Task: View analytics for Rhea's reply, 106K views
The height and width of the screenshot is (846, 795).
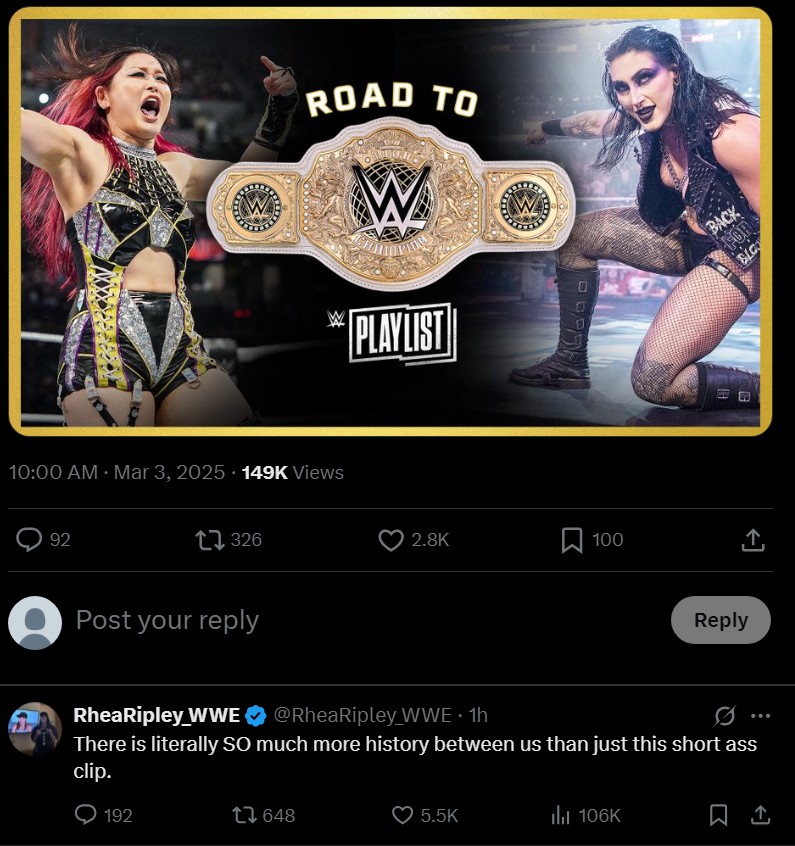Action: [x=560, y=815]
